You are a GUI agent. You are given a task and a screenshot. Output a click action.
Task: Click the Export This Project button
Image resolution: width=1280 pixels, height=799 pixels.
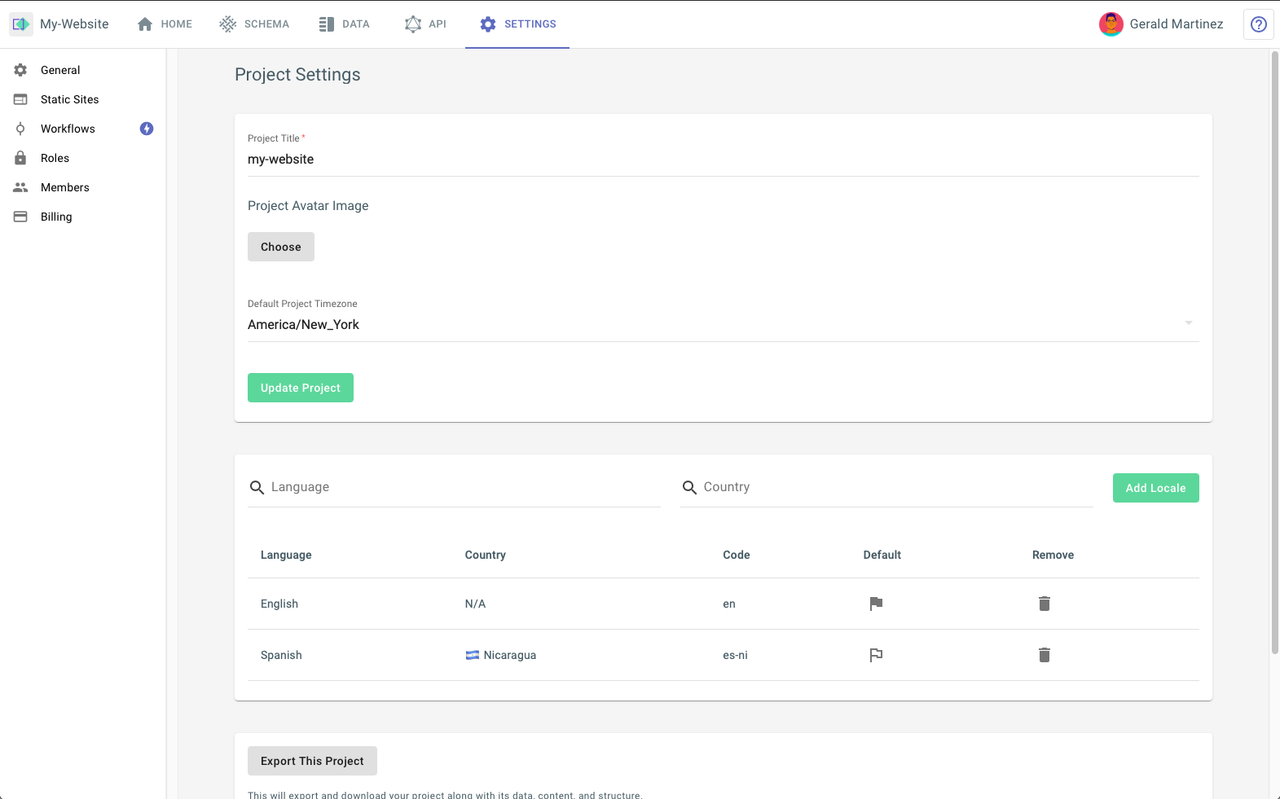point(312,761)
